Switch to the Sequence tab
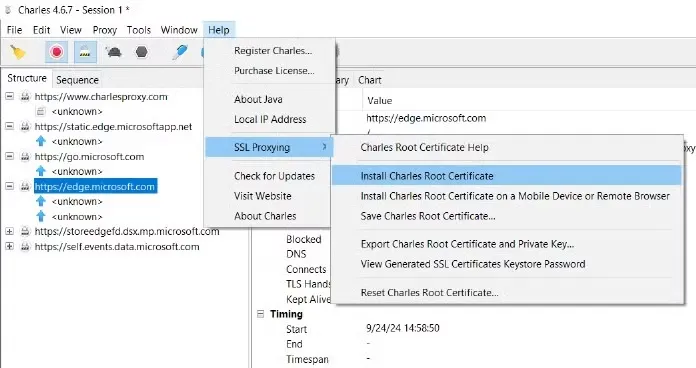The width and height of the screenshot is (696, 368). pyautogui.click(x=77, y=80)
